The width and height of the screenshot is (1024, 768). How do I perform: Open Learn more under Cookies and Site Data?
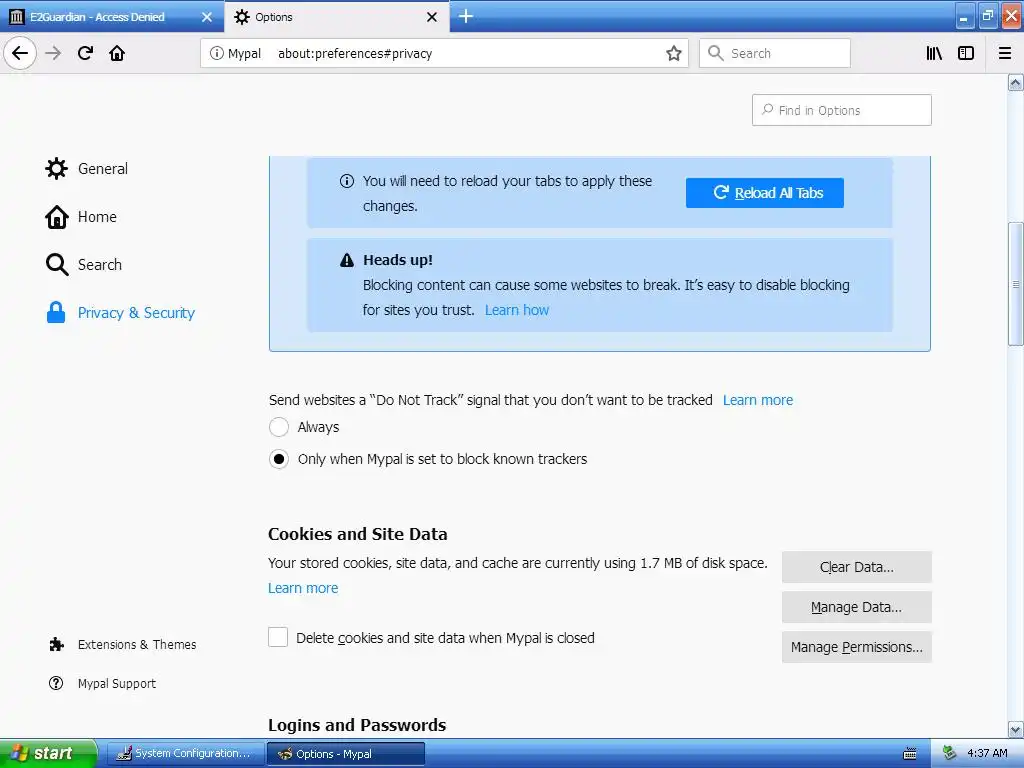pos(303,588)
